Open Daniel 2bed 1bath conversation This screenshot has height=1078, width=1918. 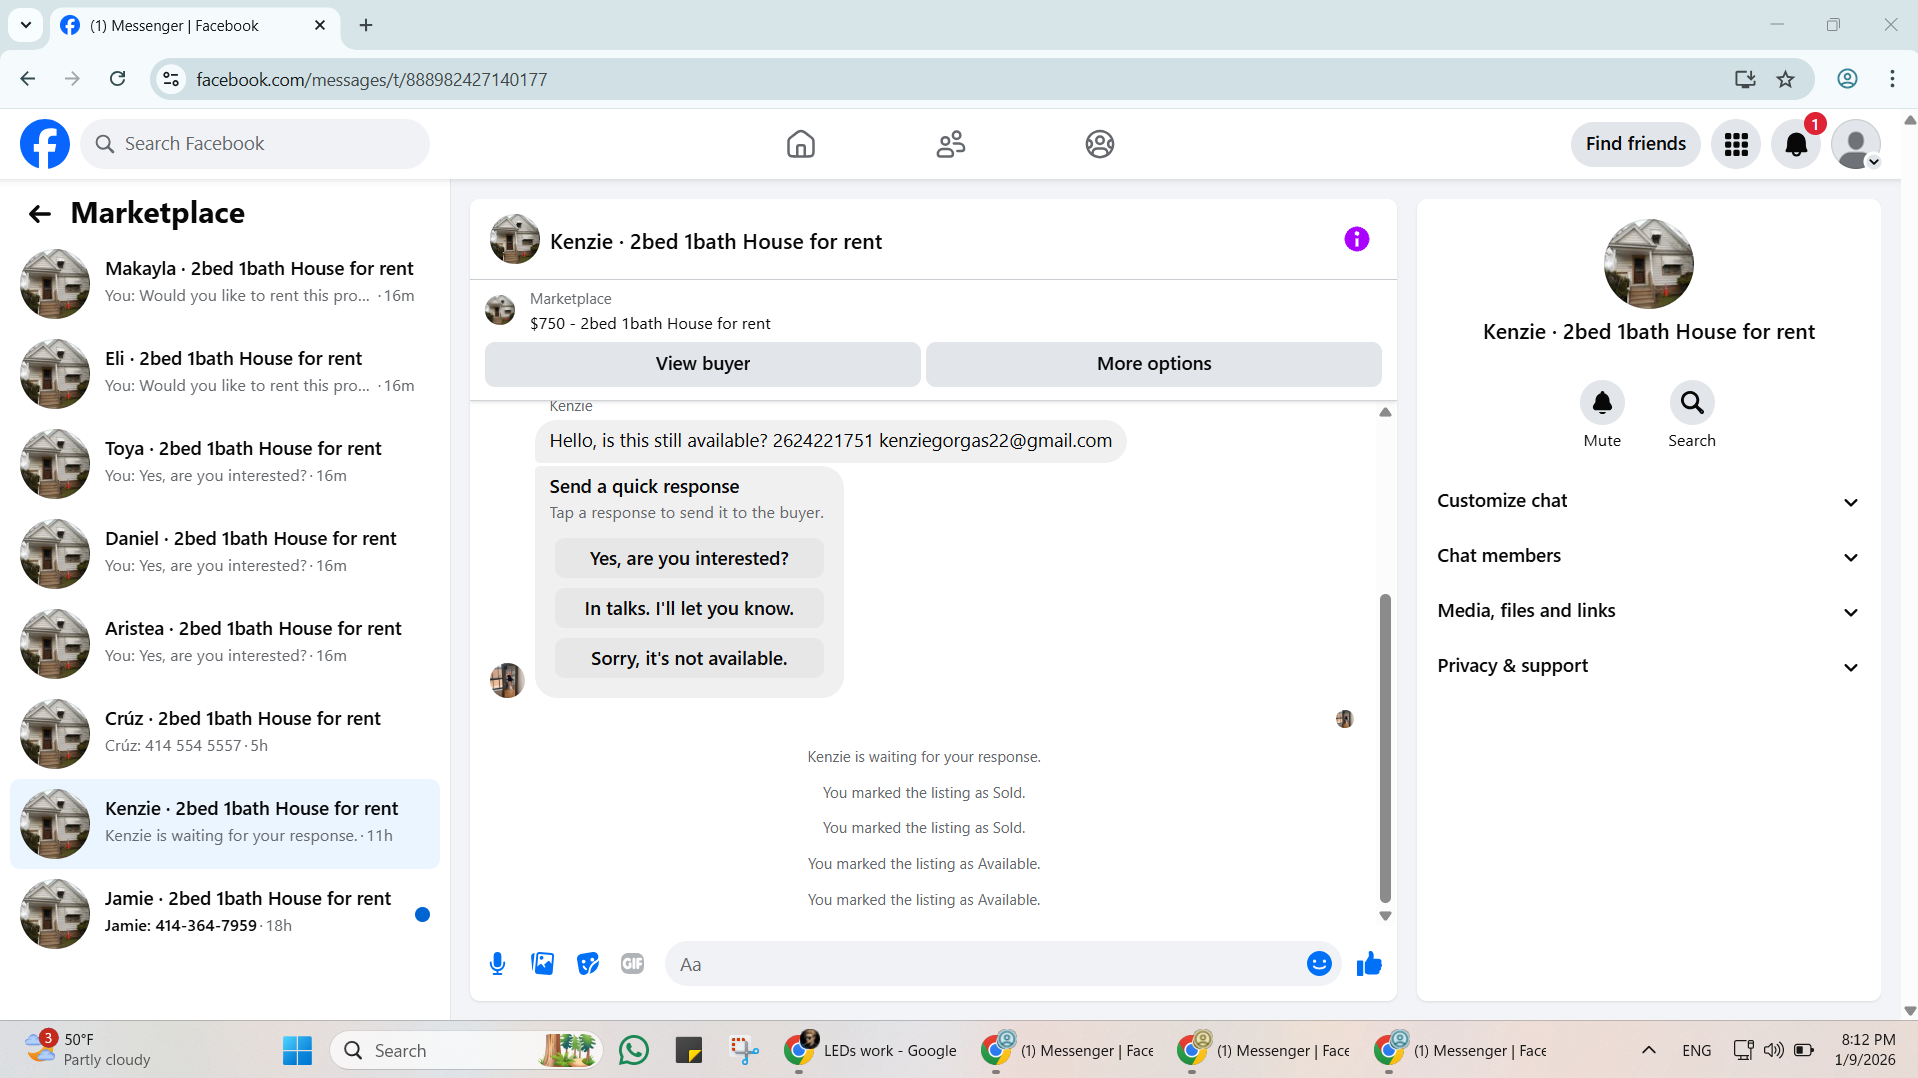click(225, 553)
